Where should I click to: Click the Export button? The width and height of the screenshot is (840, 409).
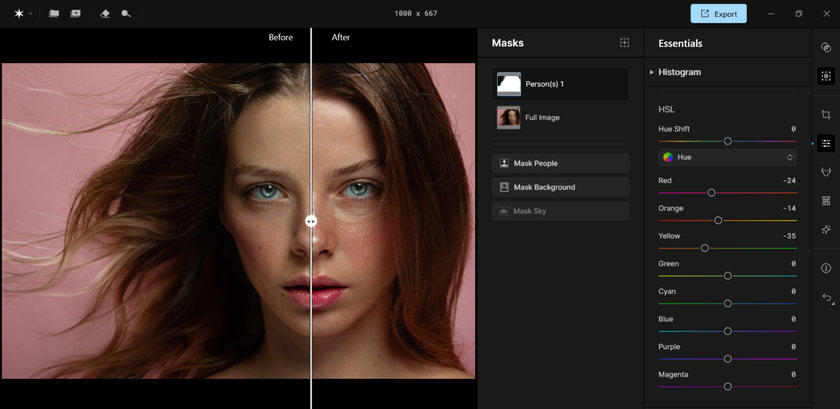[x=718, y=14]
